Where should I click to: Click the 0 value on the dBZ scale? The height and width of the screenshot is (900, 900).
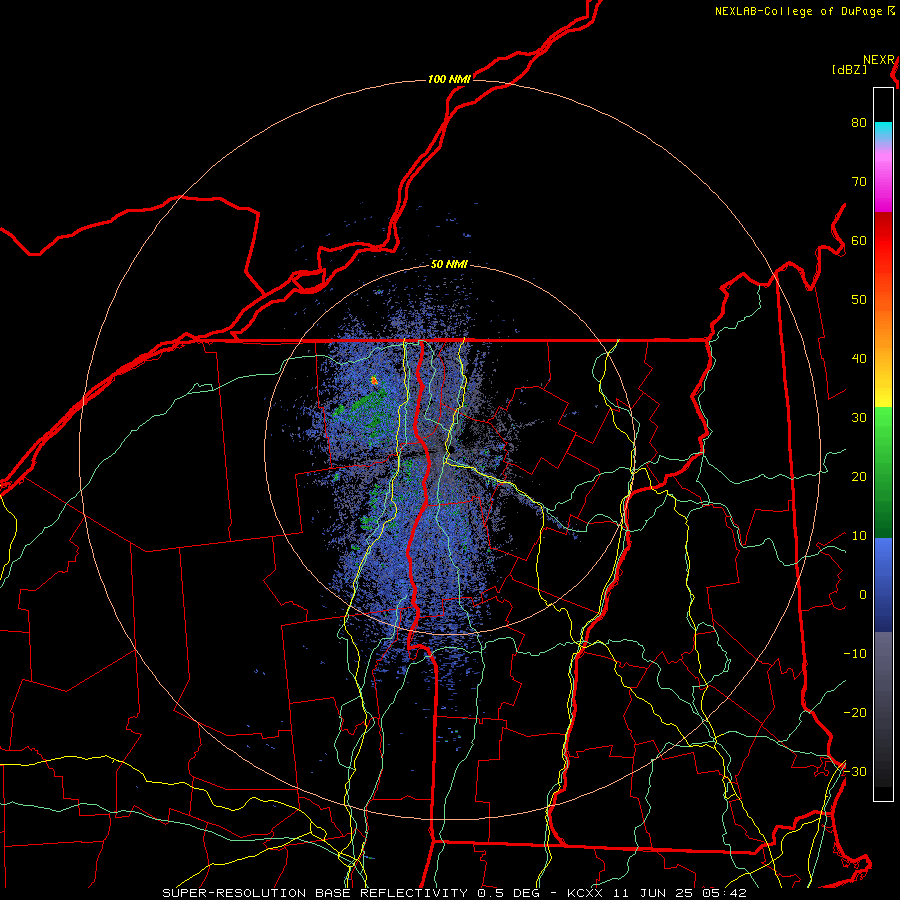(x=863, y=595)
